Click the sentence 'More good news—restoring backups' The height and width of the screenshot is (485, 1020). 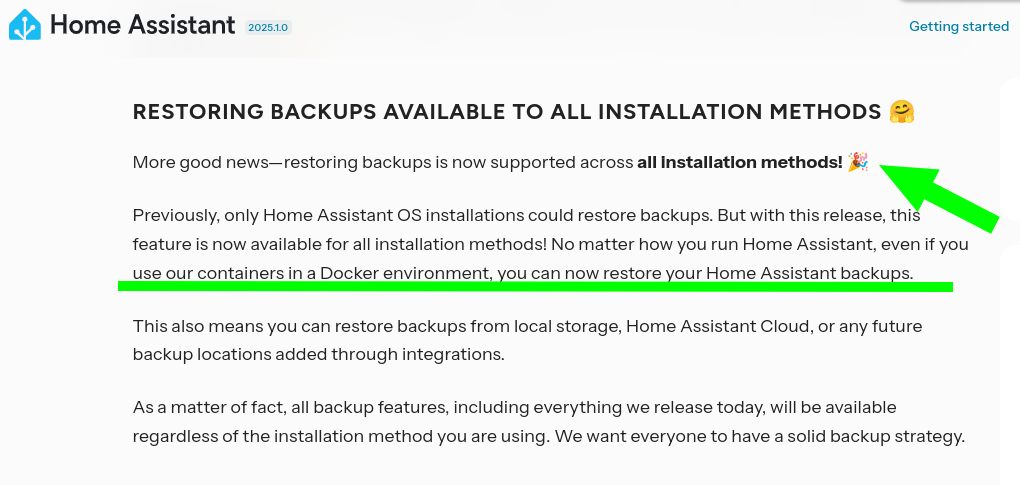pyautogui.click(x=501, y=162)
